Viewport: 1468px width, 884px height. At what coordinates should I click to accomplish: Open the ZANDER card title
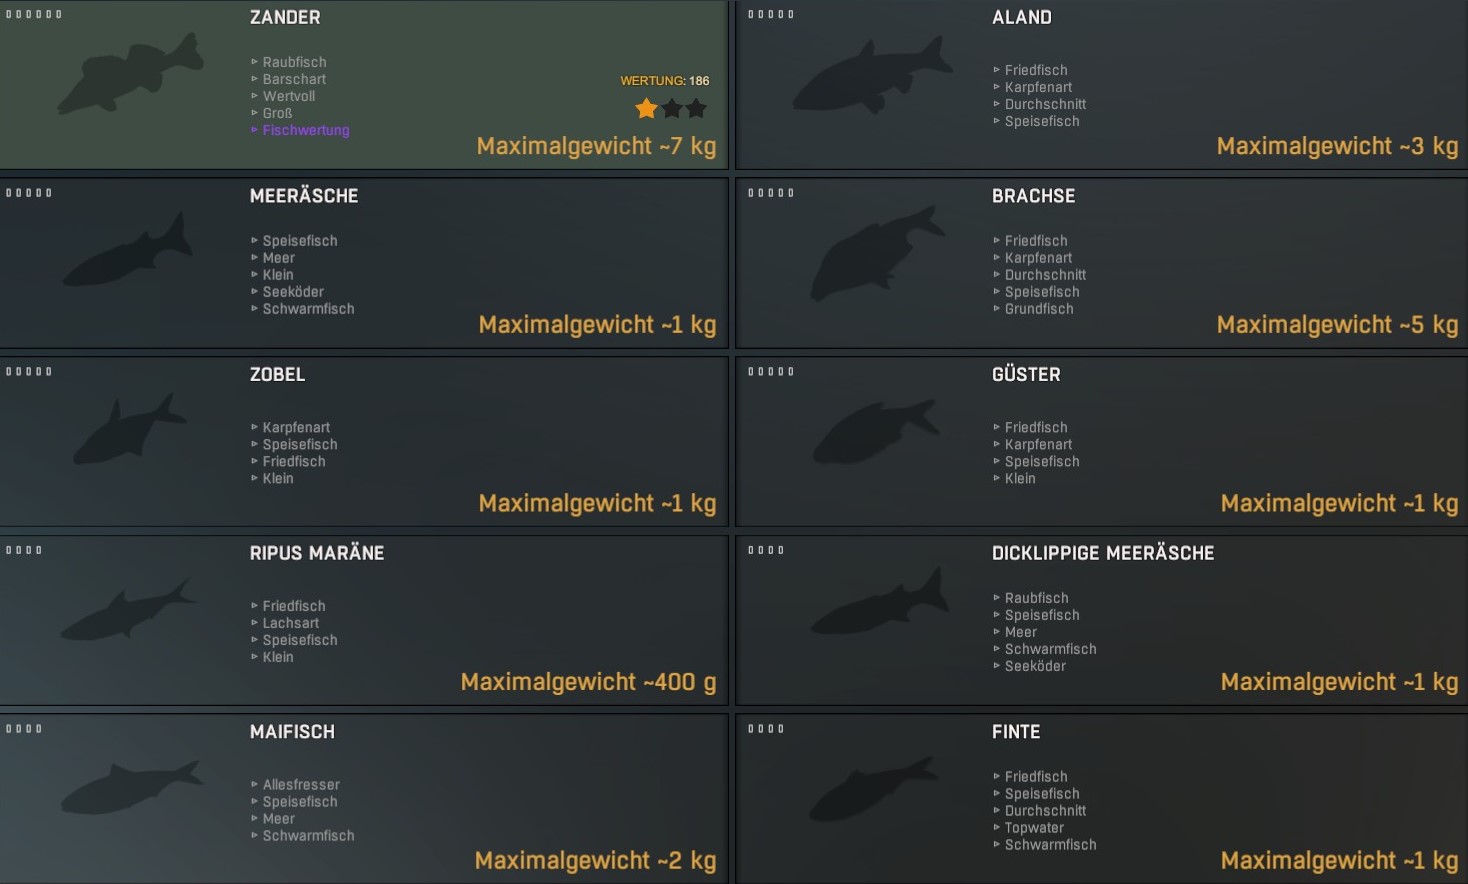(285, 17)
